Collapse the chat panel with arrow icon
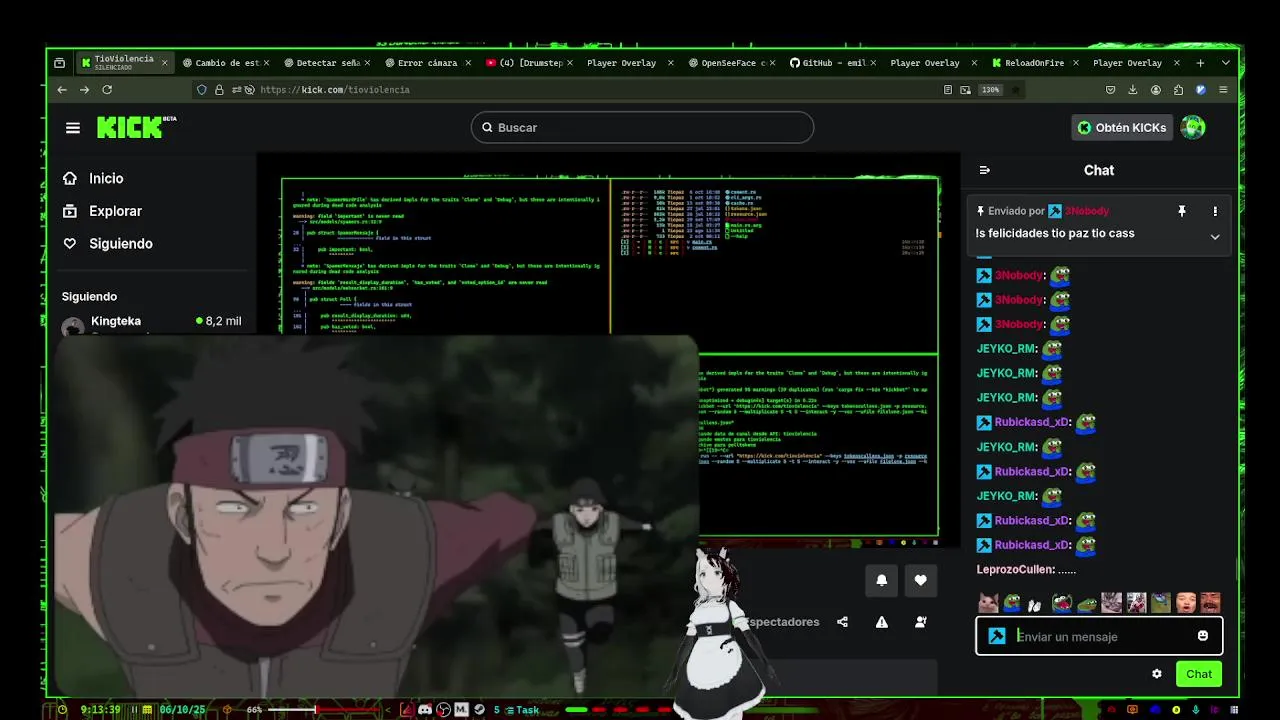Viewport: 1280px width, 720px height. 984,170
